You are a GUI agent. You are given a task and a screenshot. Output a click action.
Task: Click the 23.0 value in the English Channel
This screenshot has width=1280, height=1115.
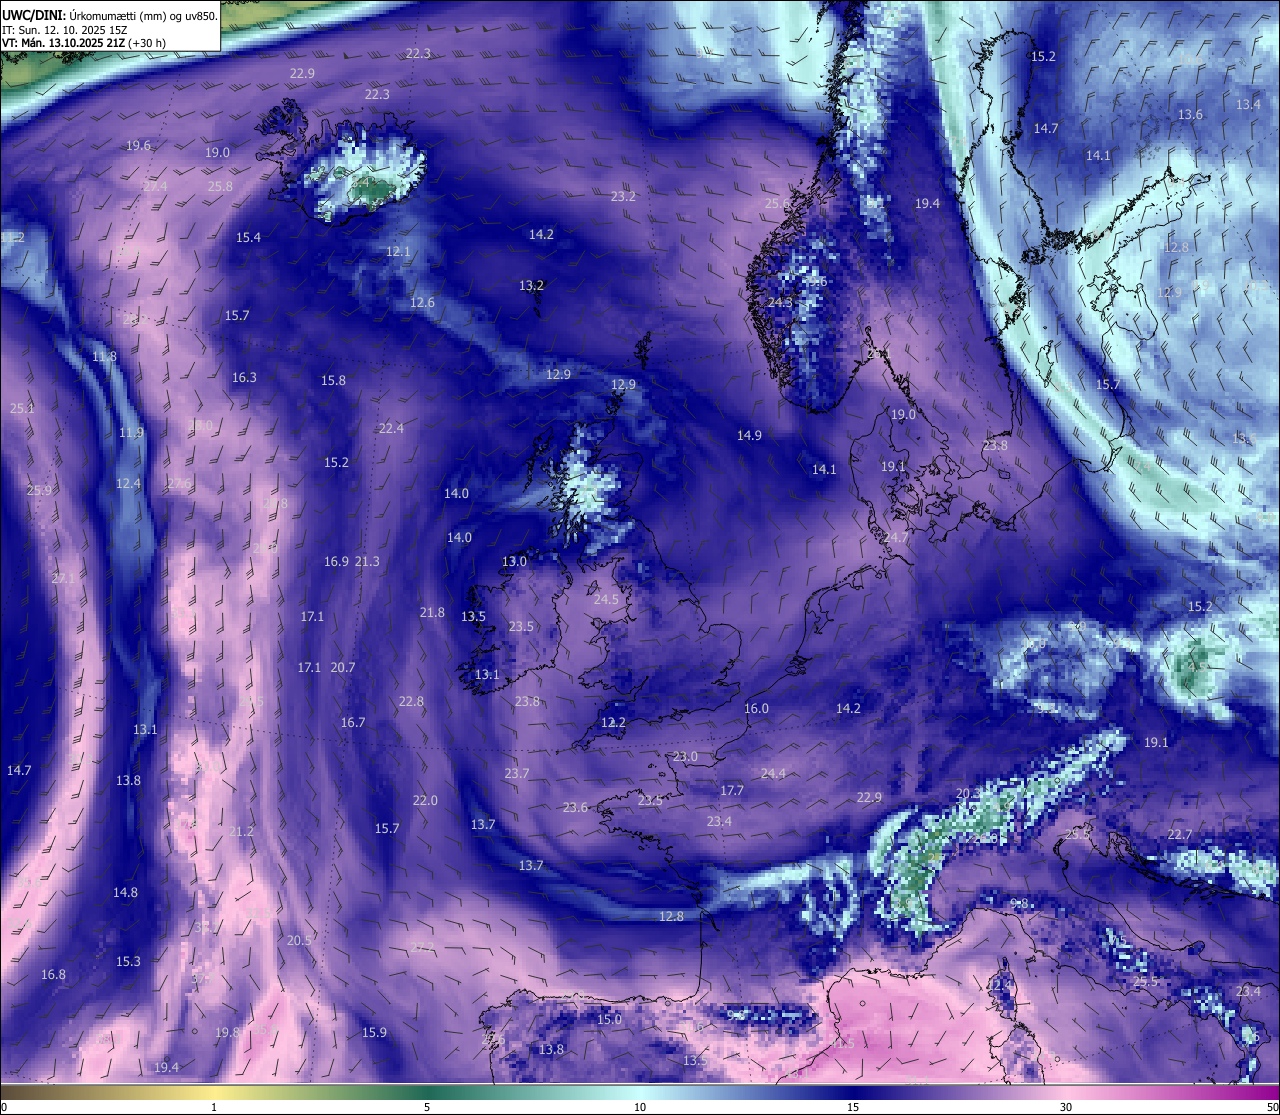[x=685, y=757]
